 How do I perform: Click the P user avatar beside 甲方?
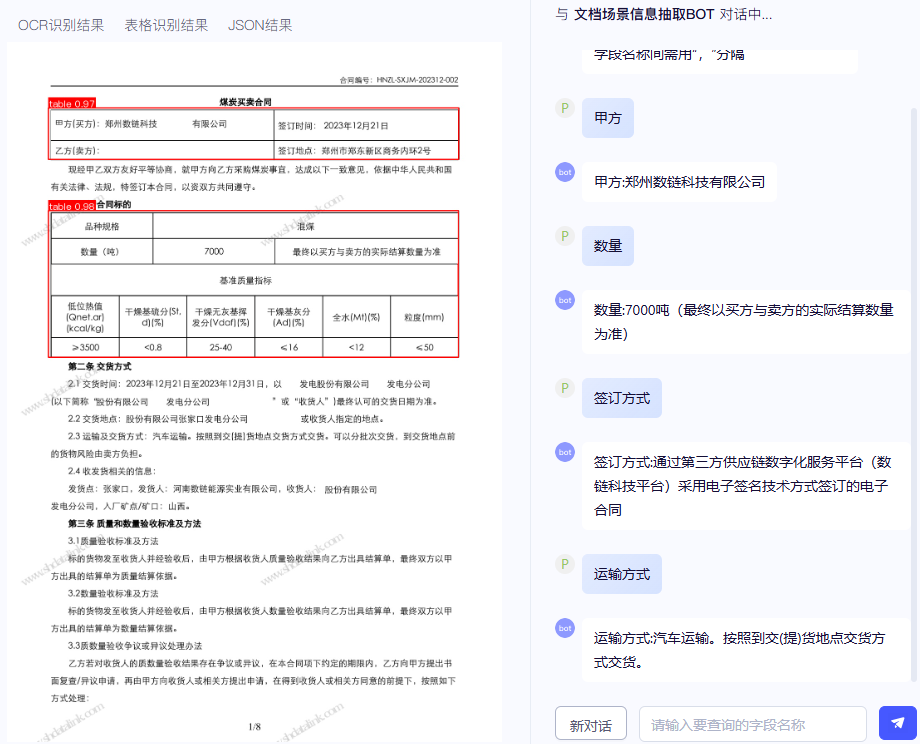pyautogui.click(x=565, y=108)
